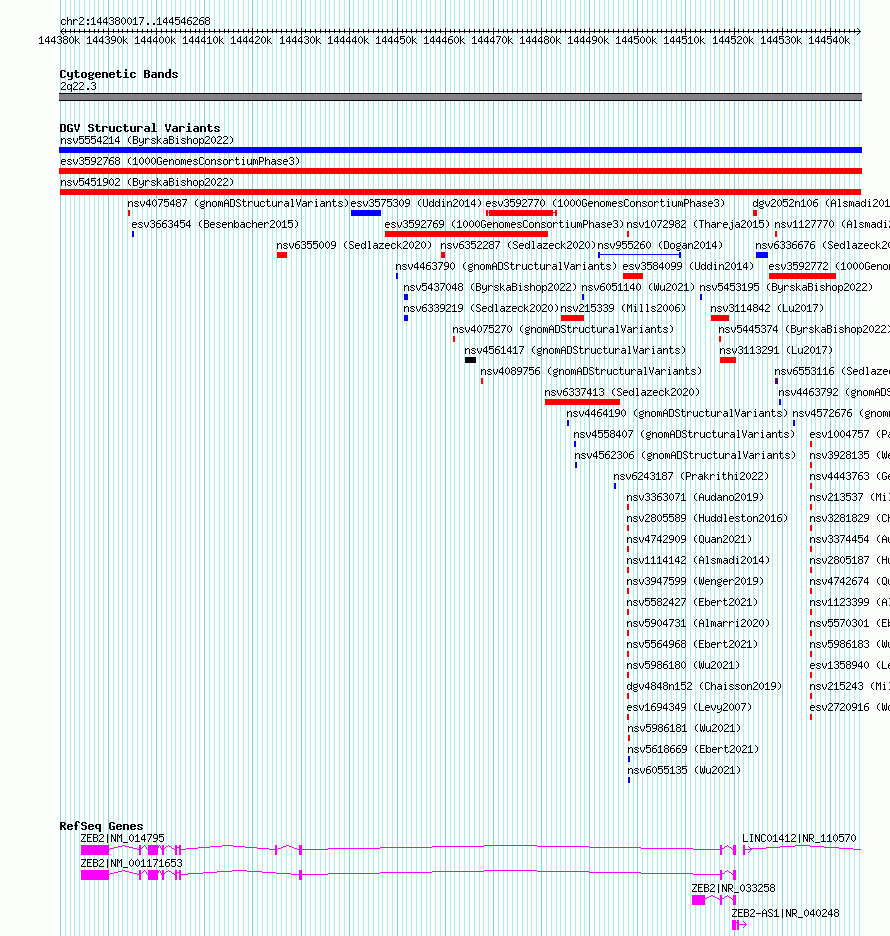
Task: Click the Cytogenetic Bands track title
Action: (119, 74)
